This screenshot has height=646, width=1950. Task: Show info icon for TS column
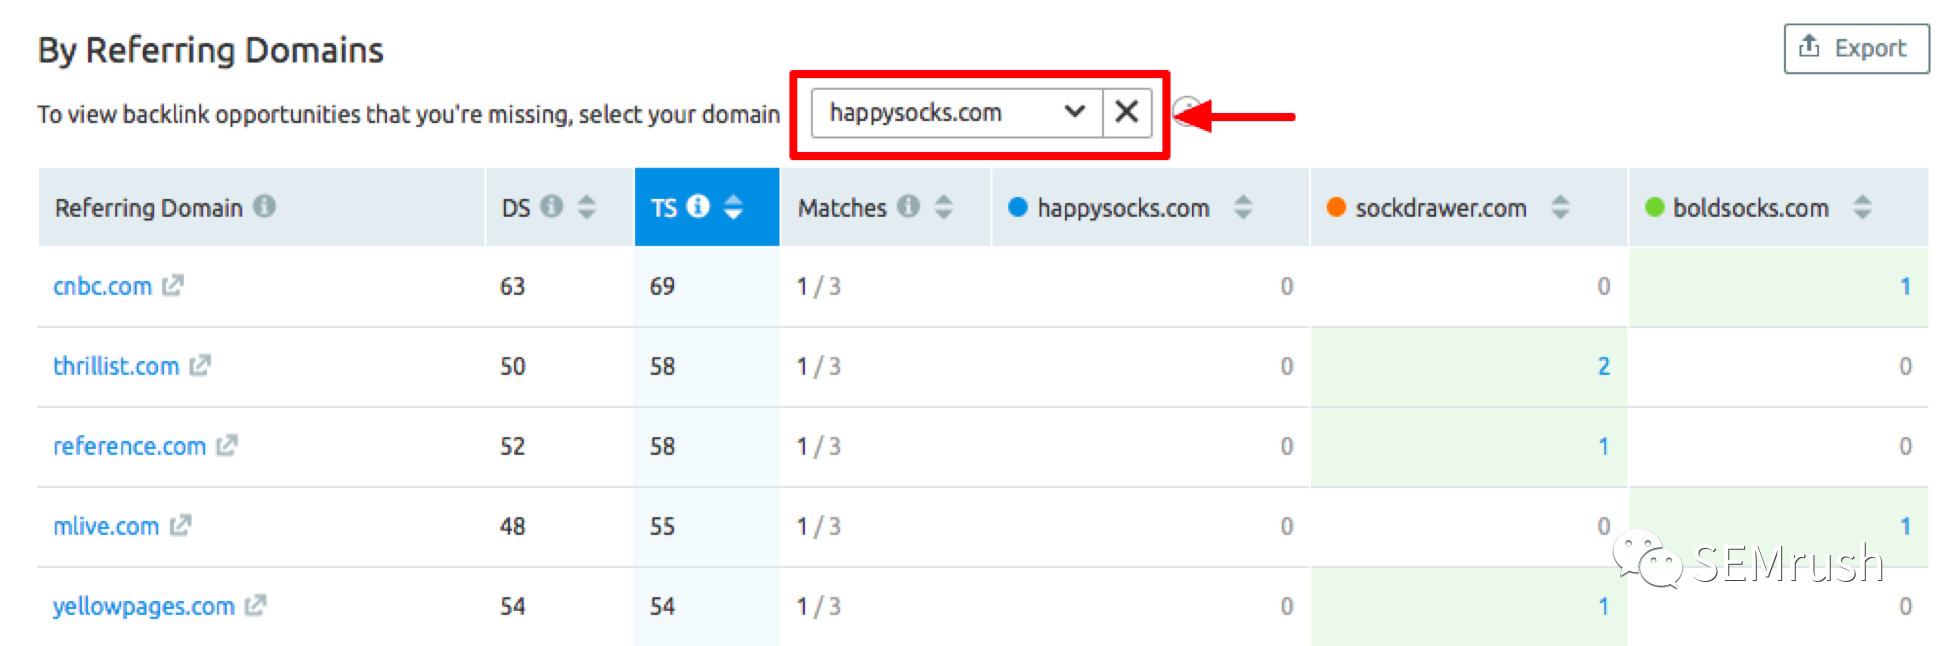[x=698, y=206]
